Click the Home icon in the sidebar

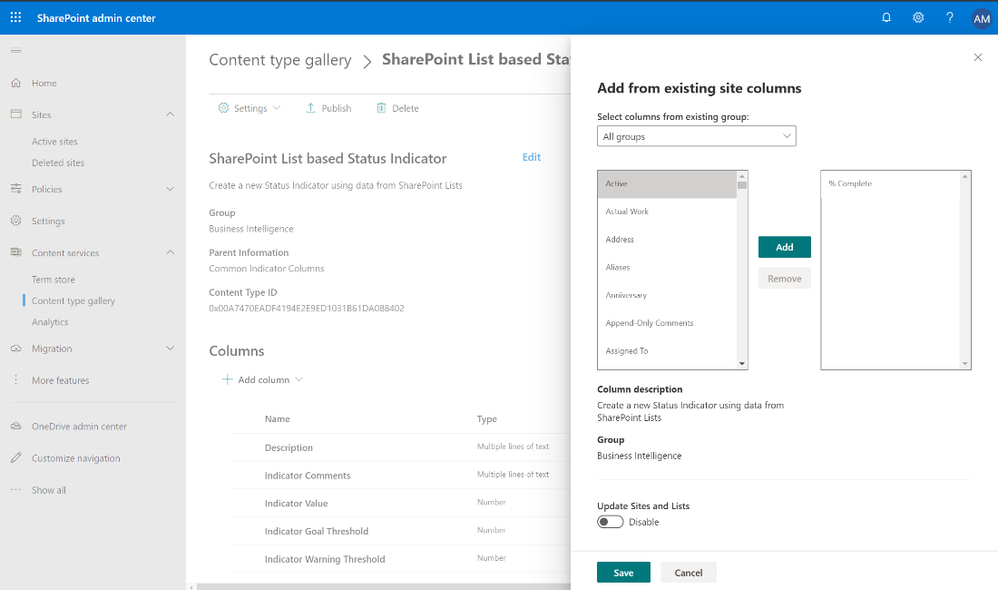click(x=16, y=83)
